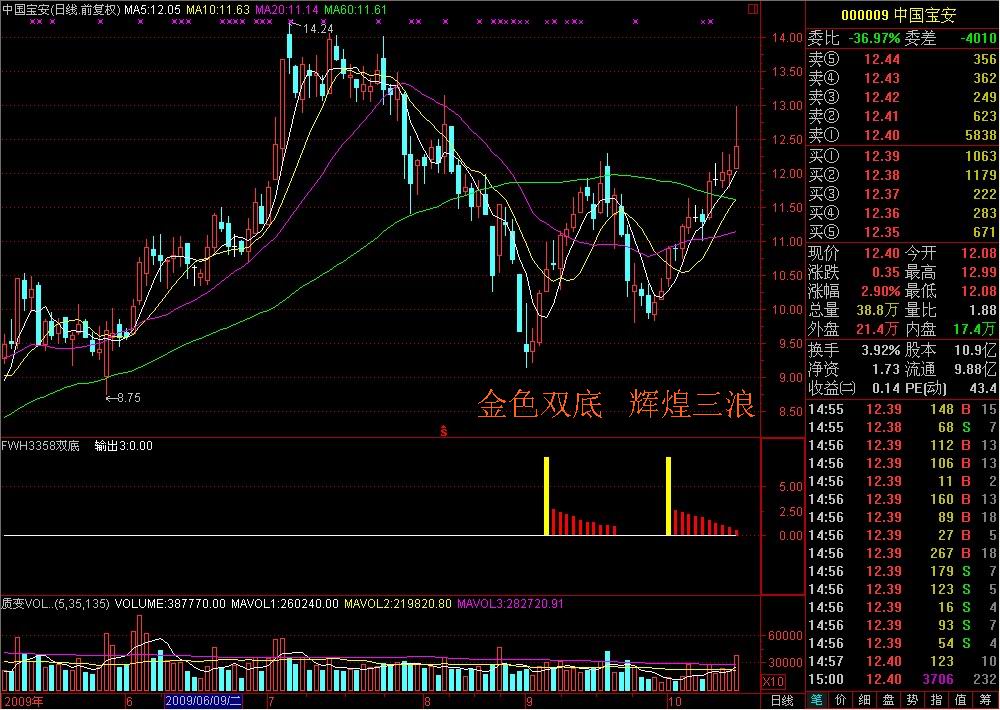1000x710 pixels.
Task: Switch to the 盘 tab
Action: pyautogui.click(x=889, y=700)
